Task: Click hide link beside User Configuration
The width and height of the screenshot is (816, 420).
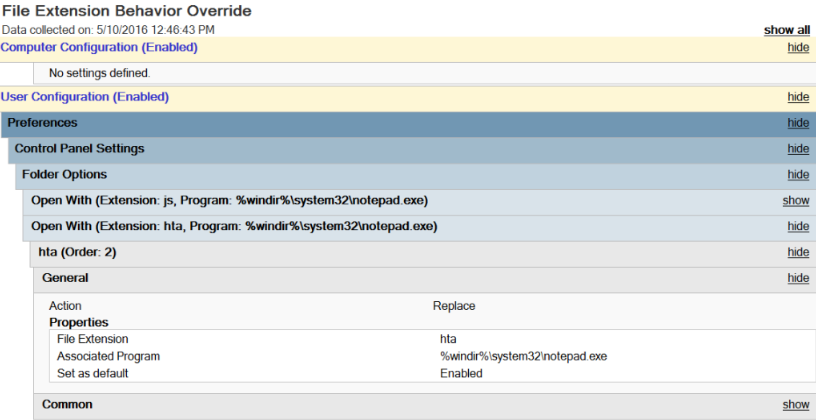Action: click(798, 98)
